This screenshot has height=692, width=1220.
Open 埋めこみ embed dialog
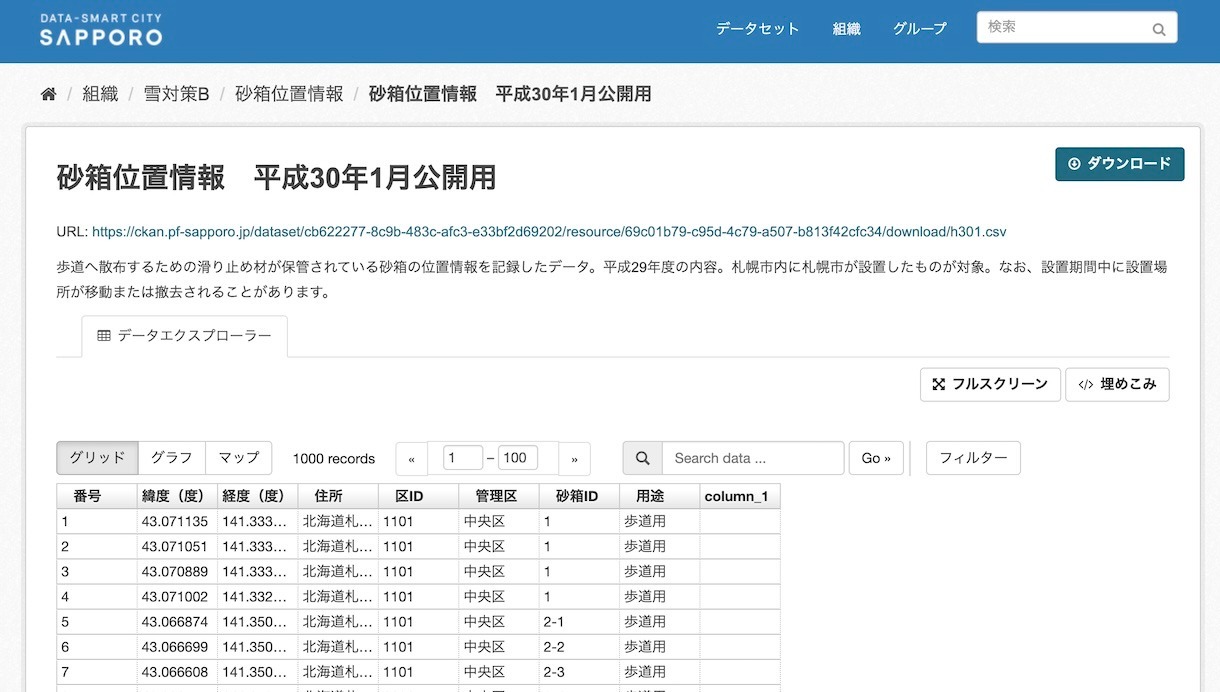click(1117, 384)
